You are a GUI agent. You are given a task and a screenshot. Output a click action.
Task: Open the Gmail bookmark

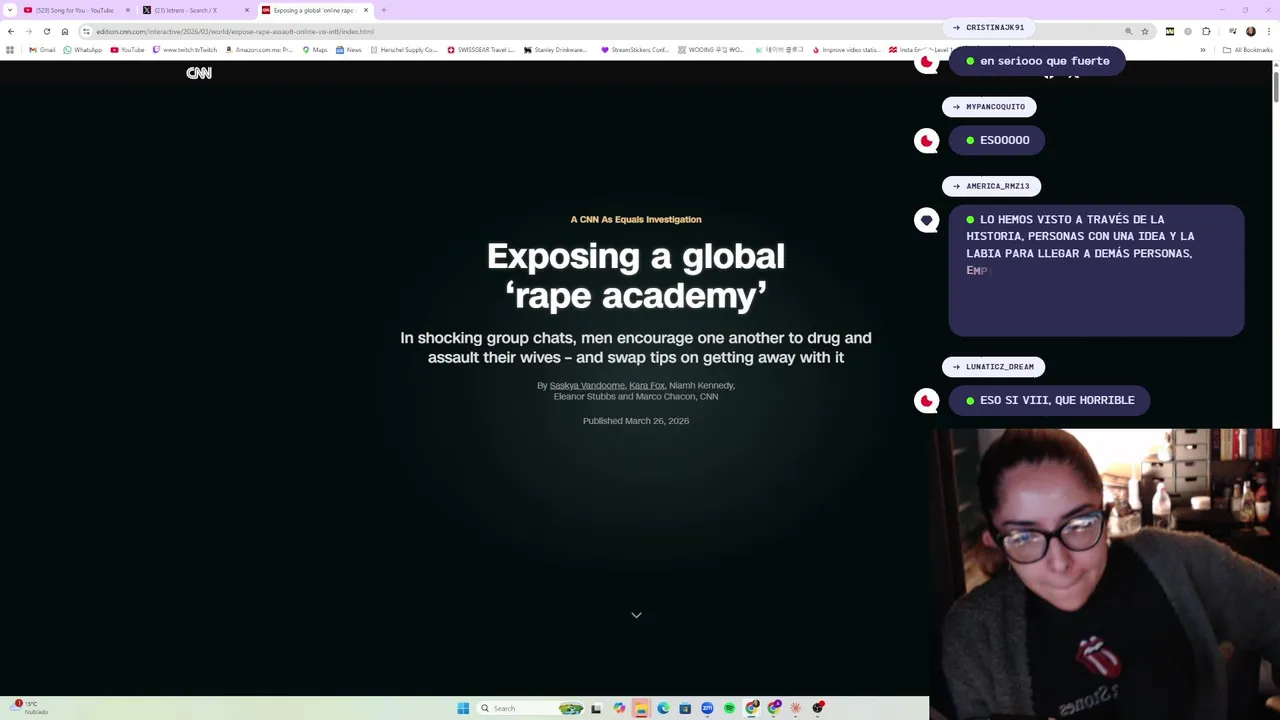42,49
